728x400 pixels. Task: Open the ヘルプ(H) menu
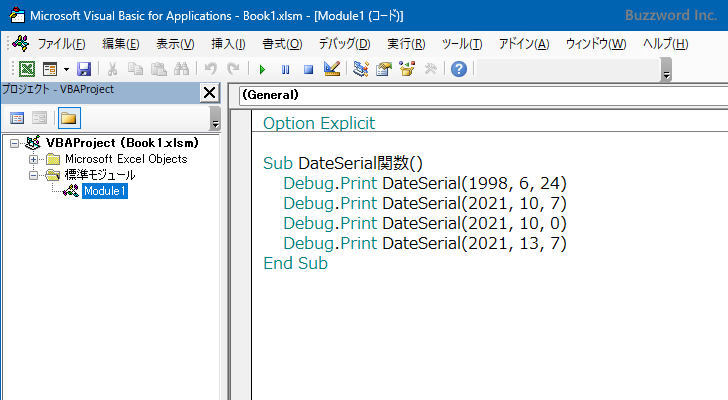coord(665,44)
